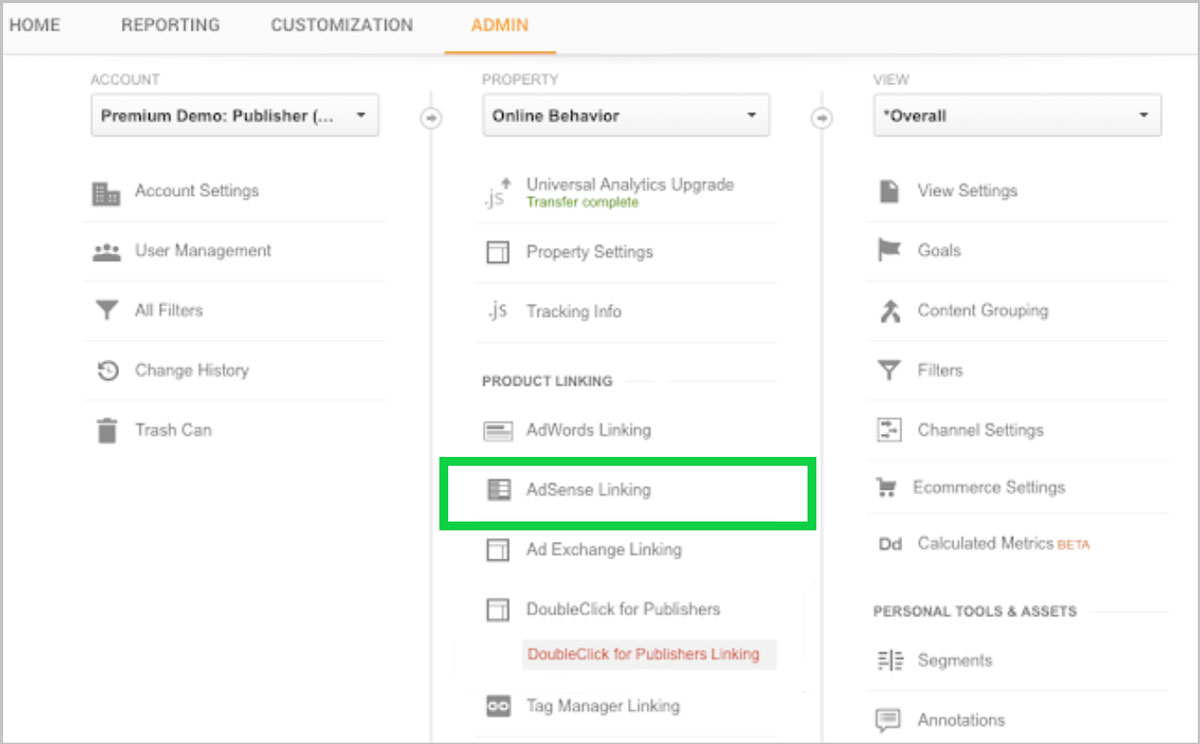1200x744 pixels.
Task: Click the All Filters funnel icon
Action: click(x=106, y=311)
